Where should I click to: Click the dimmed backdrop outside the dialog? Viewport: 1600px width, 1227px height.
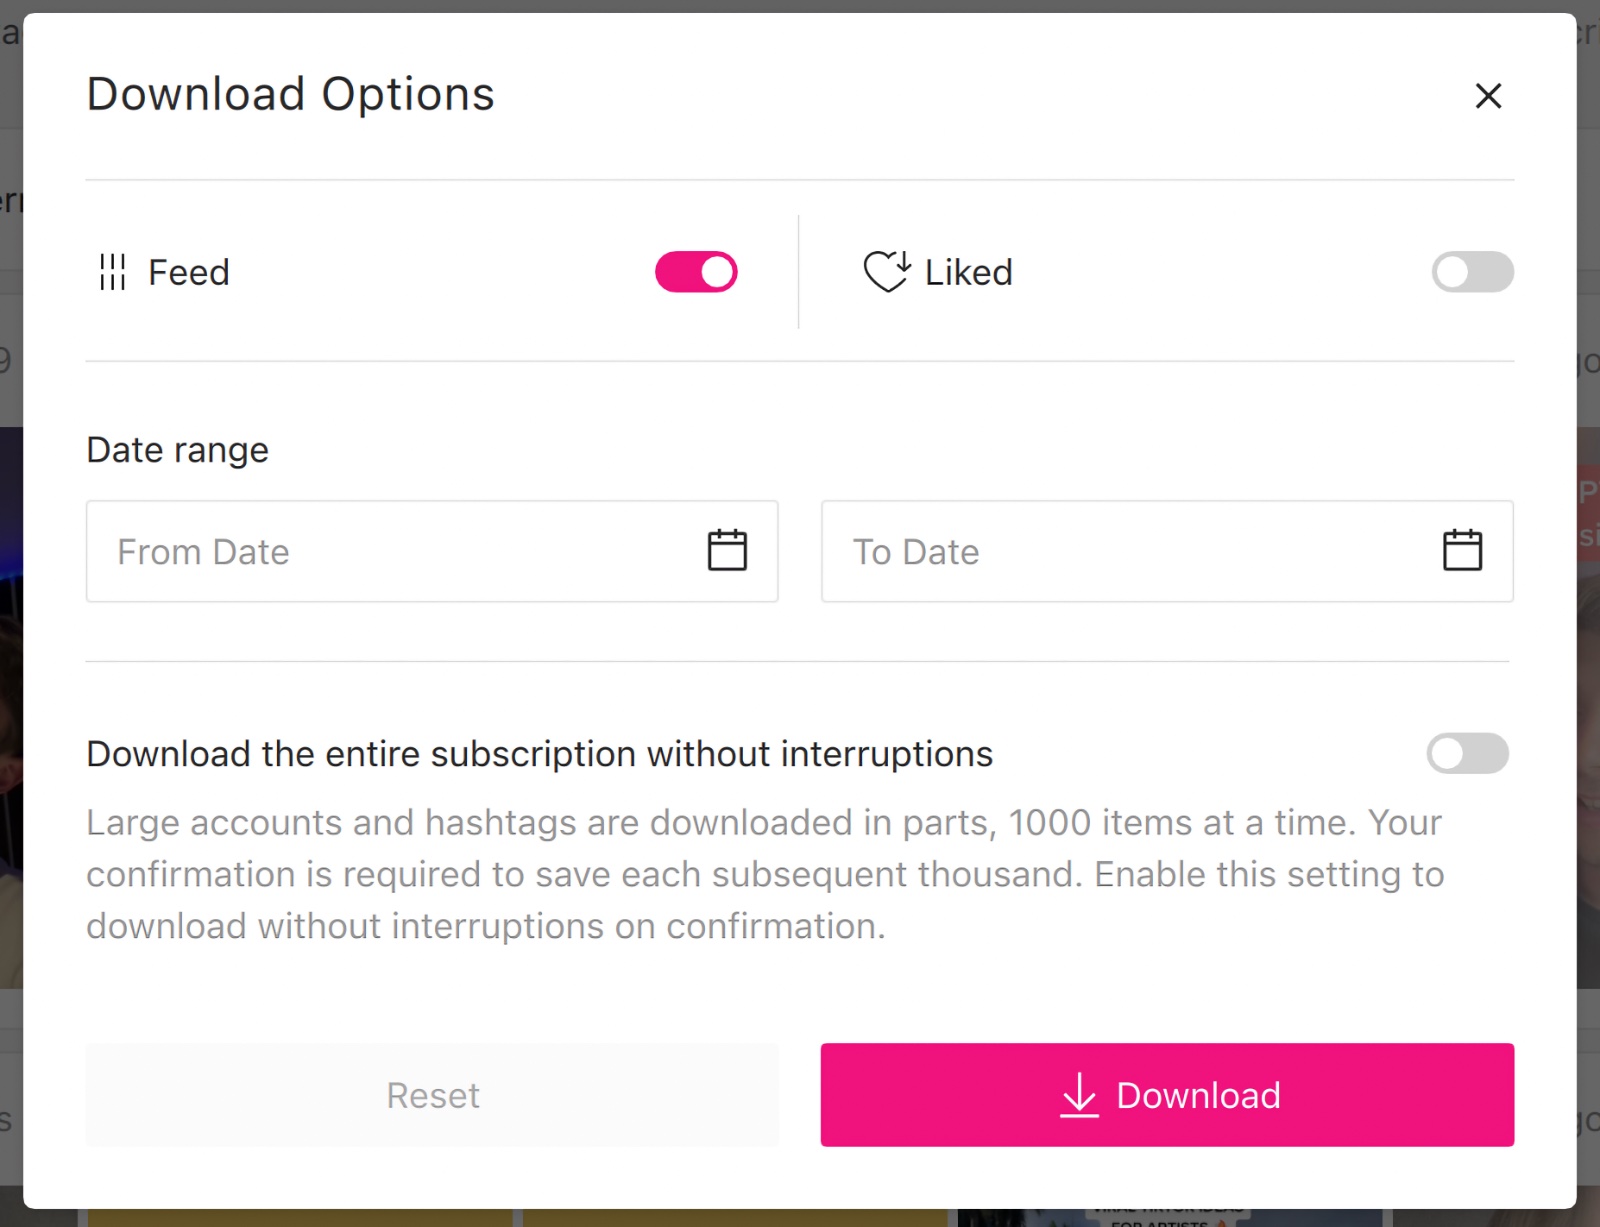coord(1588,700)
